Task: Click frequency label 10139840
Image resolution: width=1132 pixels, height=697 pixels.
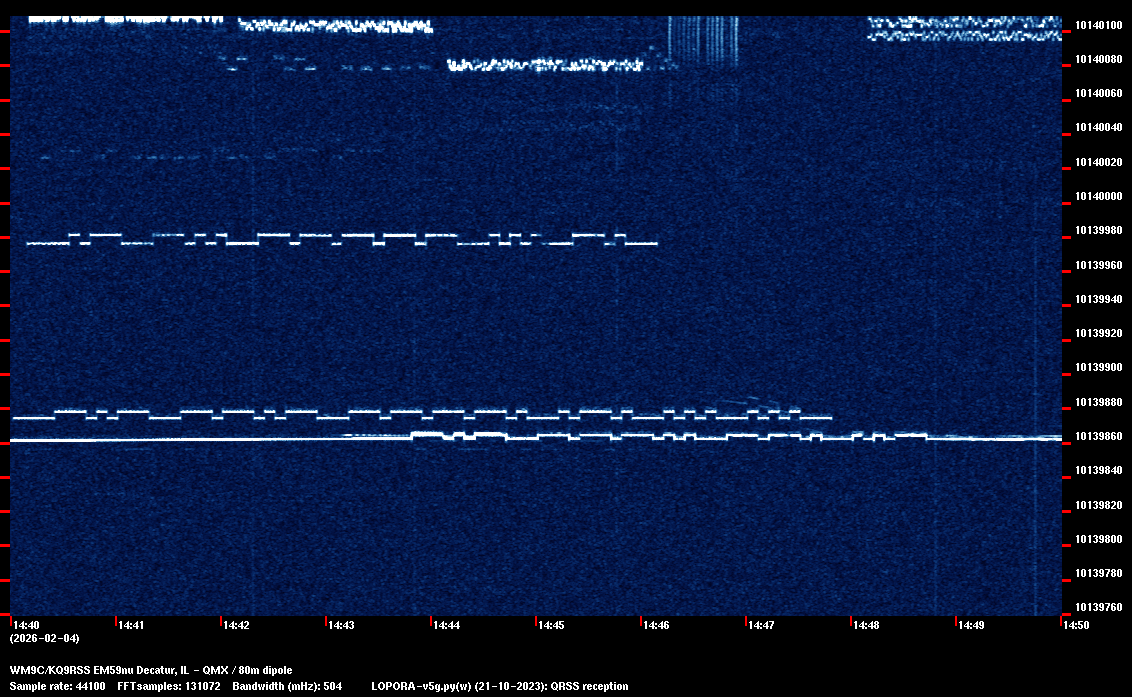Action: (x=1099, y=470)
